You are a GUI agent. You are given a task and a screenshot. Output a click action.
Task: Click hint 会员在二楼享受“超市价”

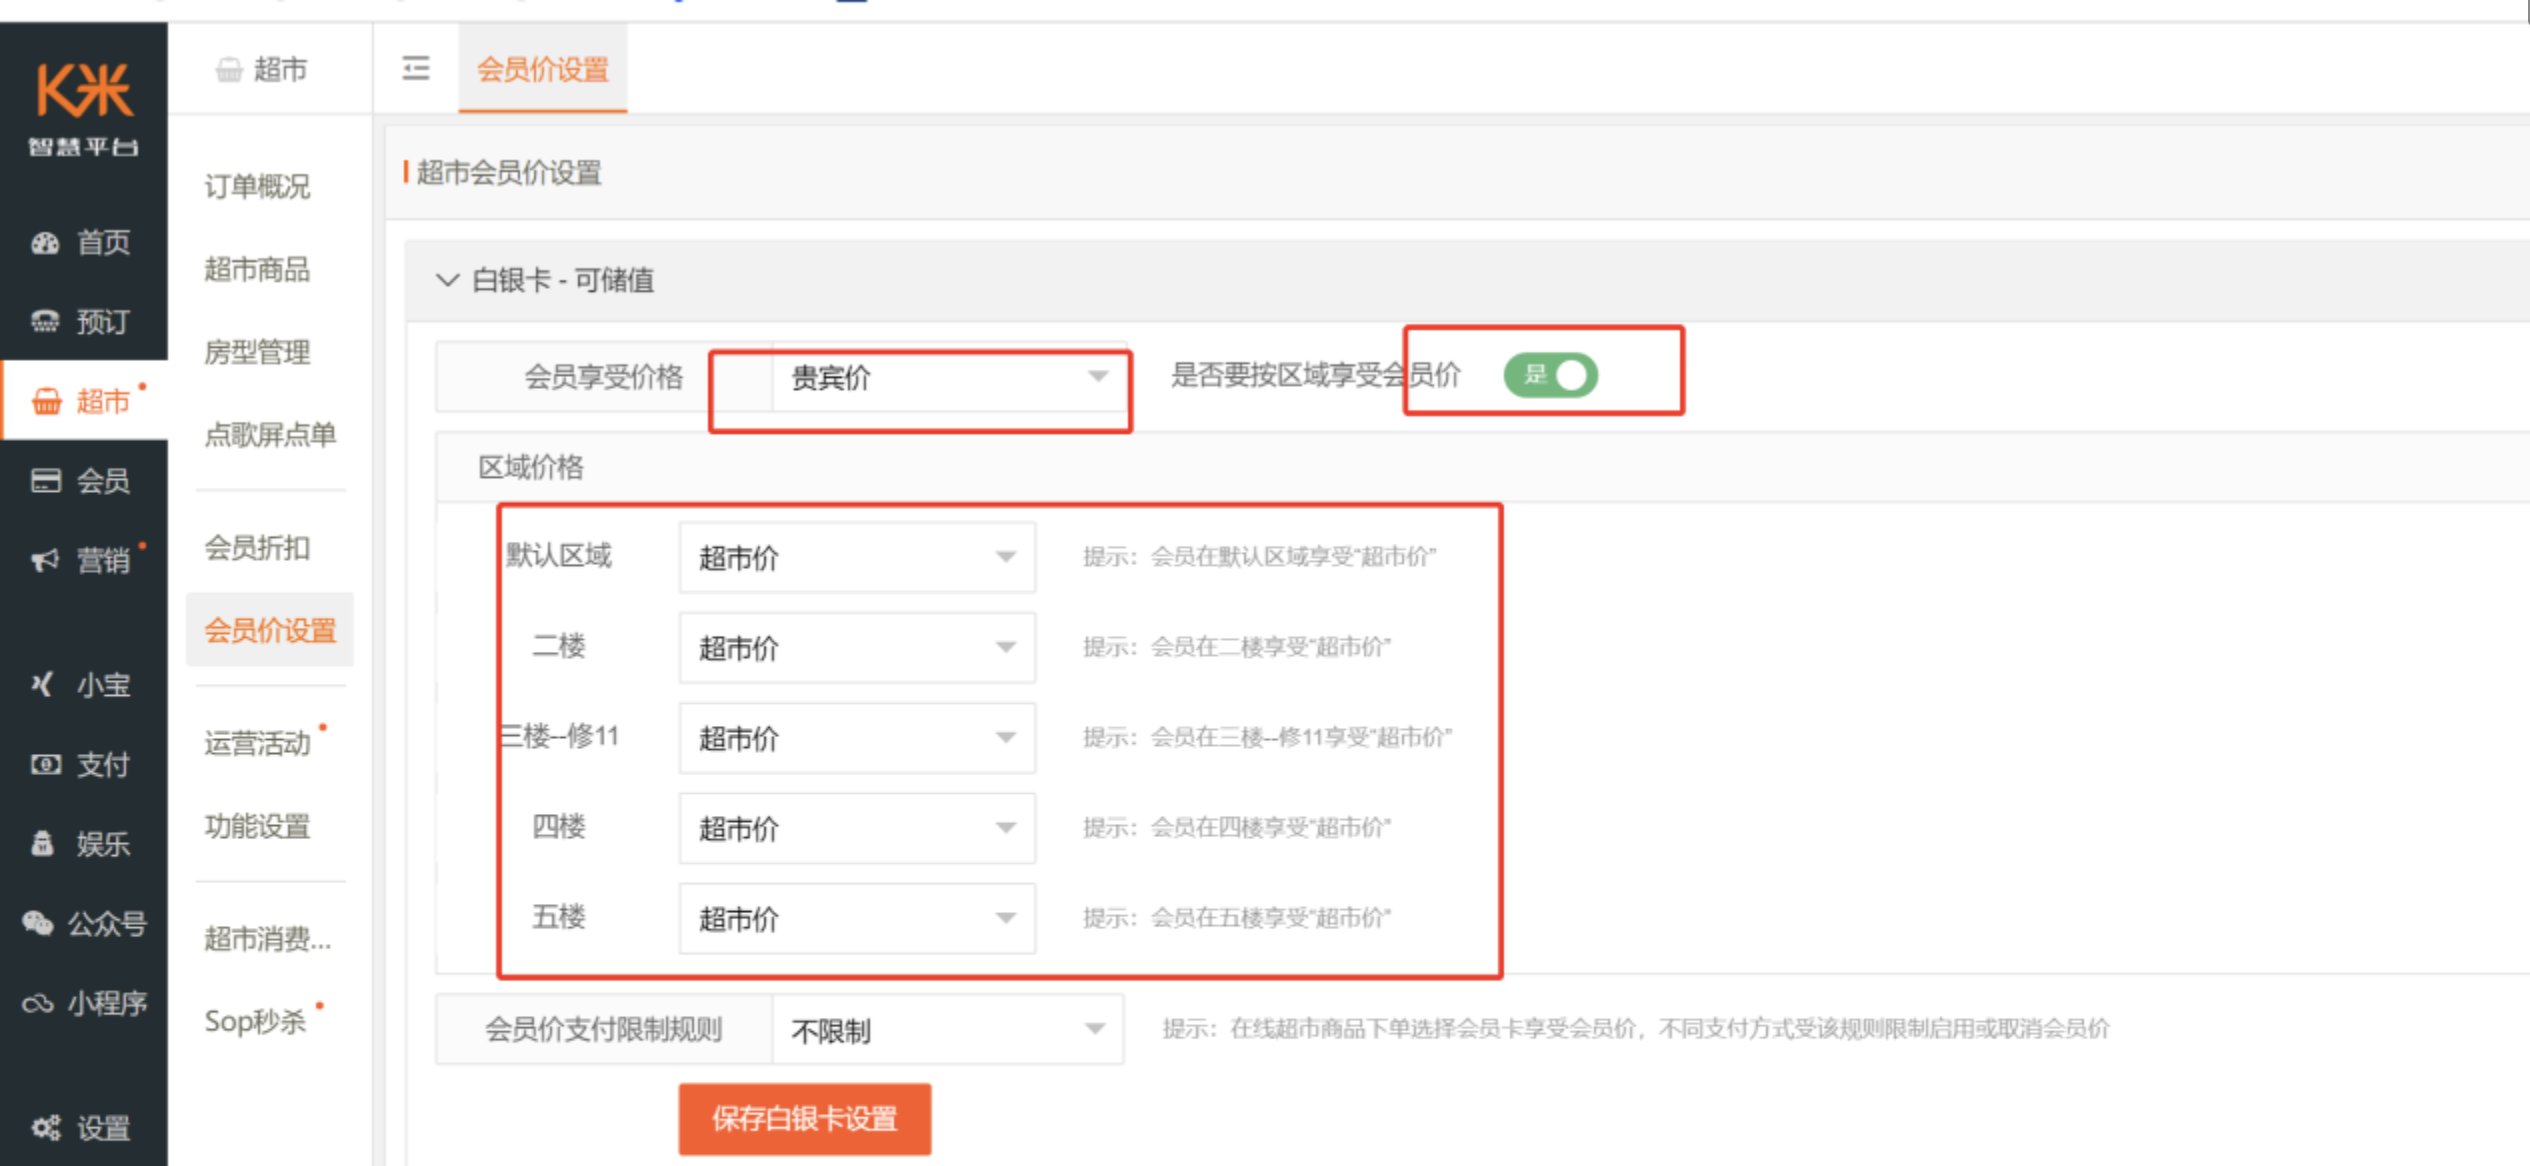(1270, 647)
